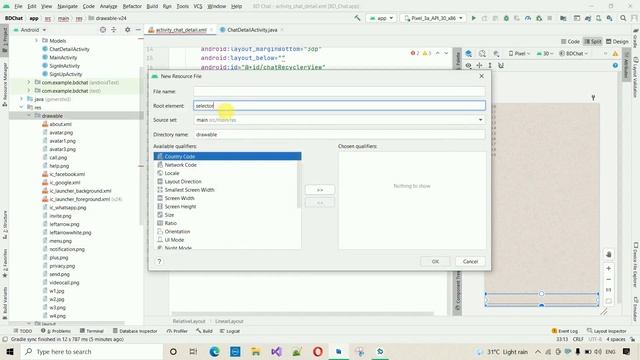Click the zoom in plus on design preview
The height and width of the screenshot is (360, 640).
(608, 269)
